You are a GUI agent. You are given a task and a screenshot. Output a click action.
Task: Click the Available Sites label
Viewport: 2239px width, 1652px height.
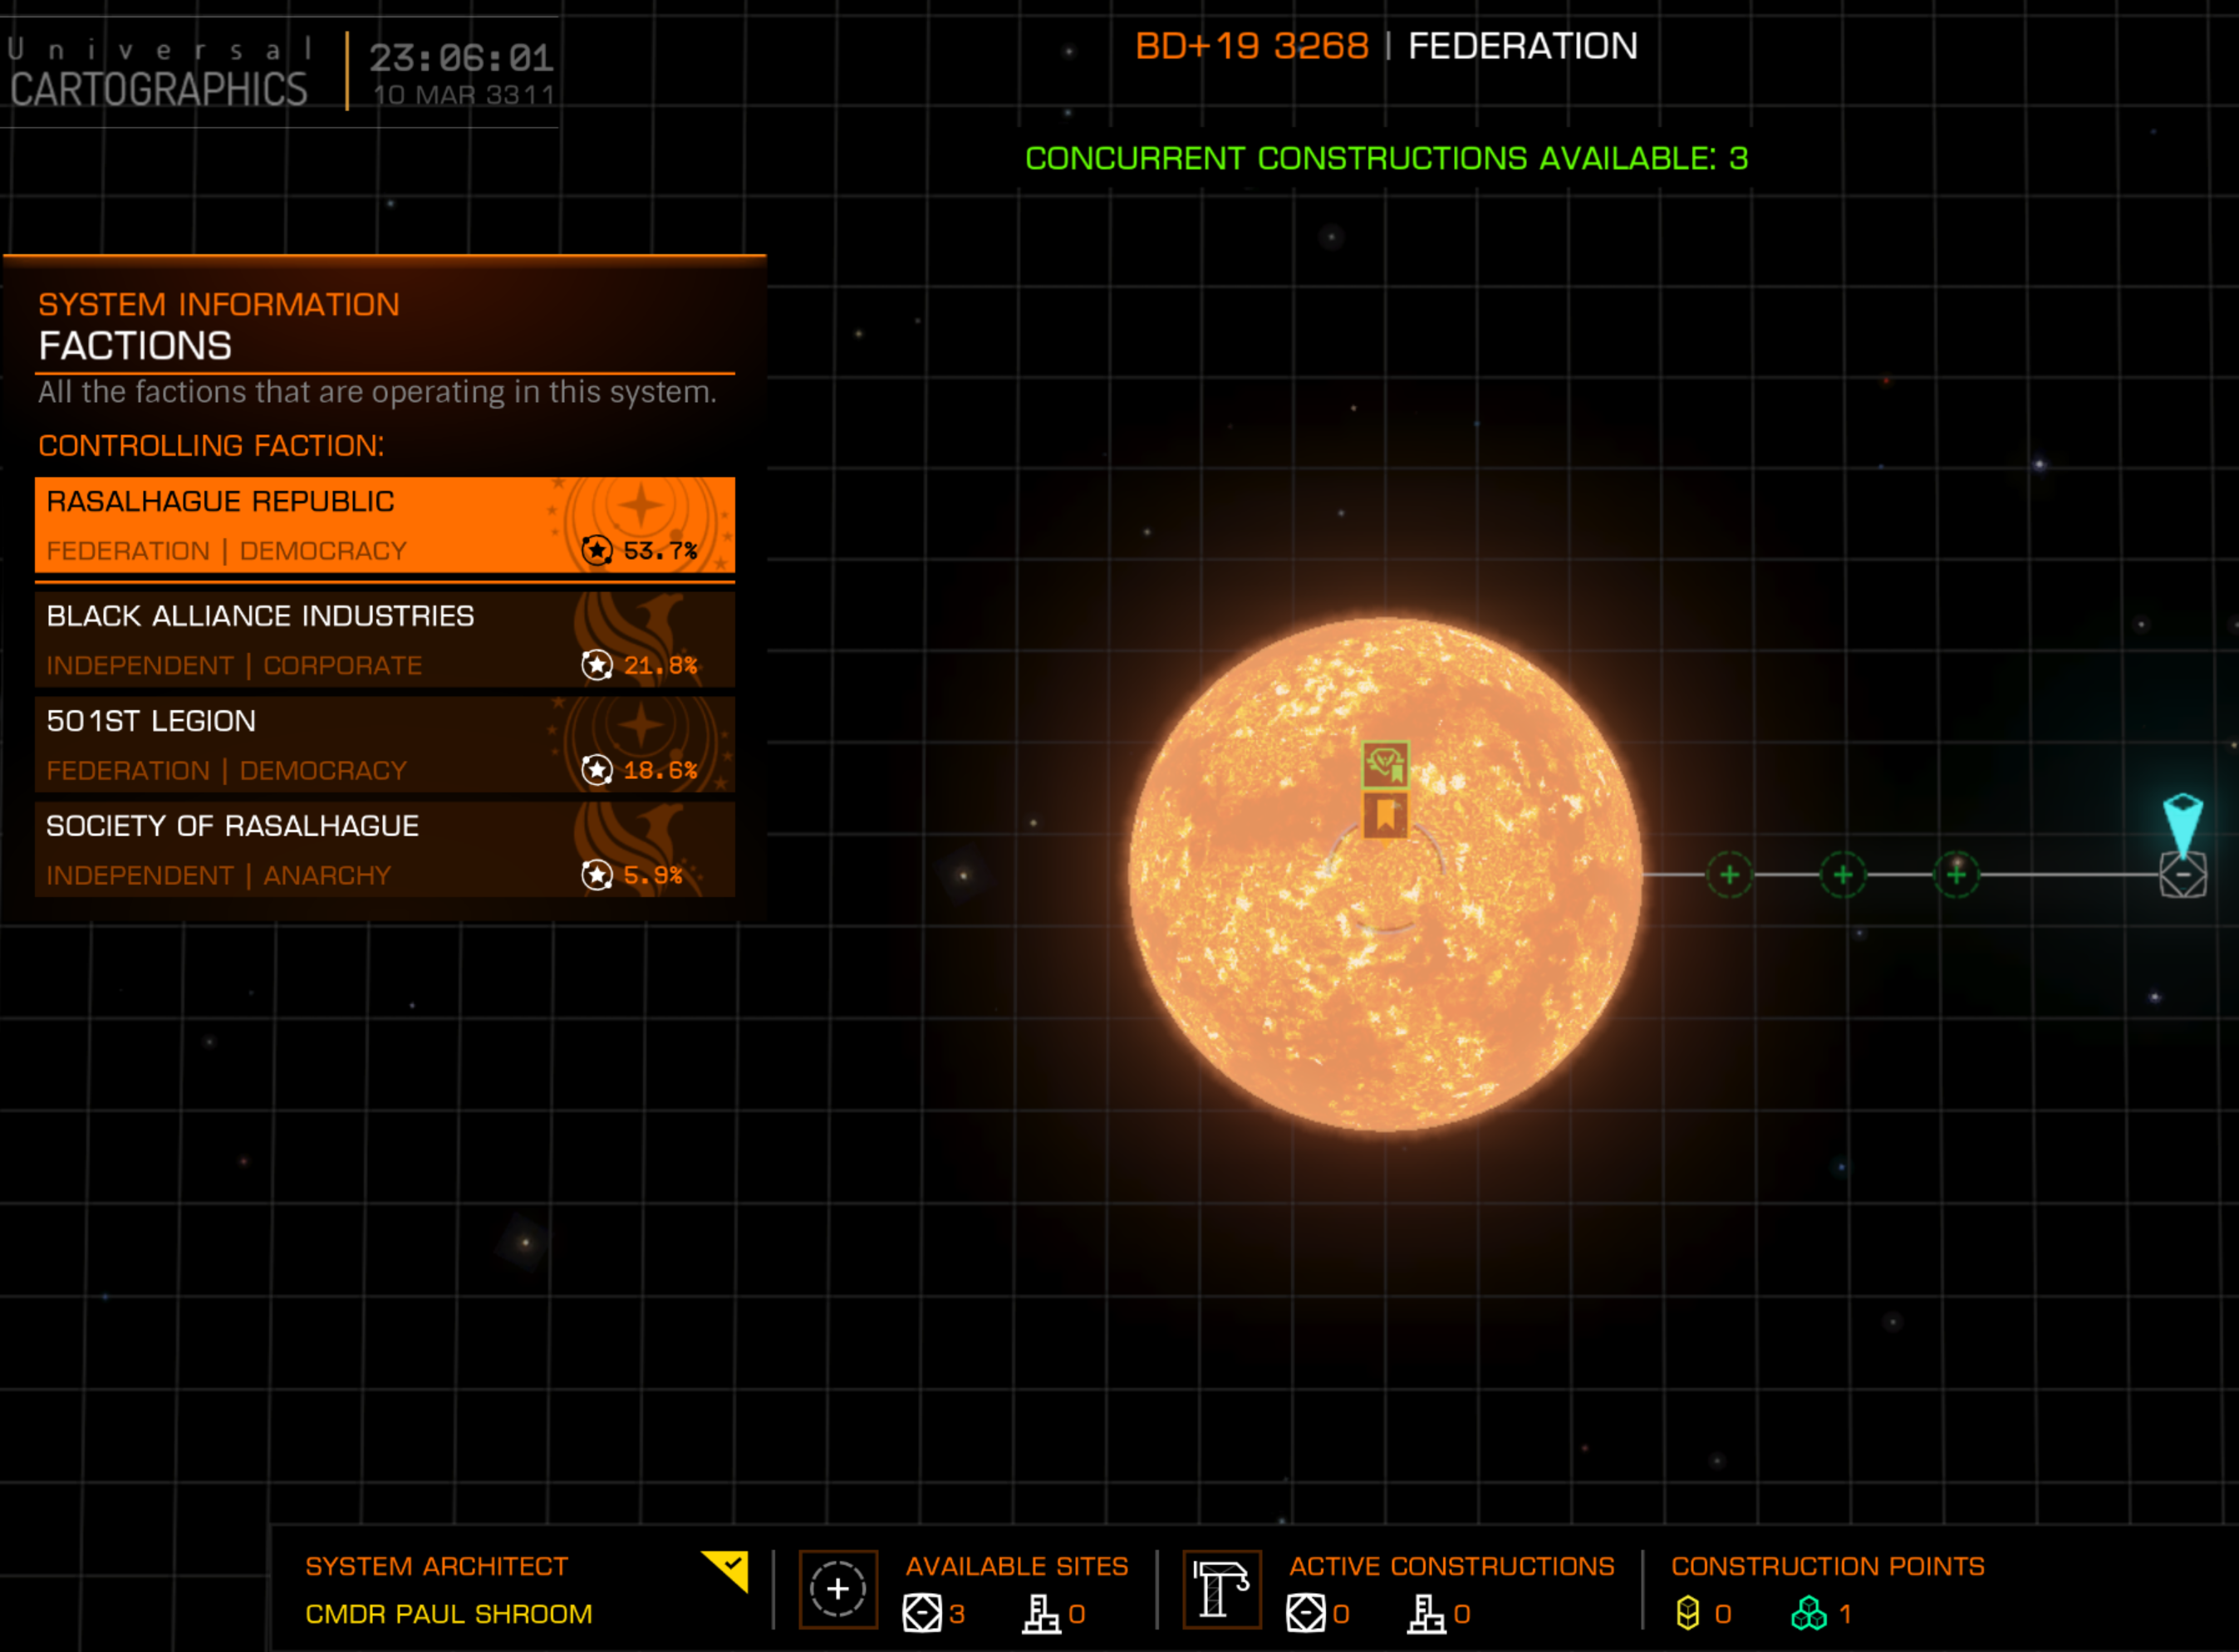[x=1017, y=1566]
